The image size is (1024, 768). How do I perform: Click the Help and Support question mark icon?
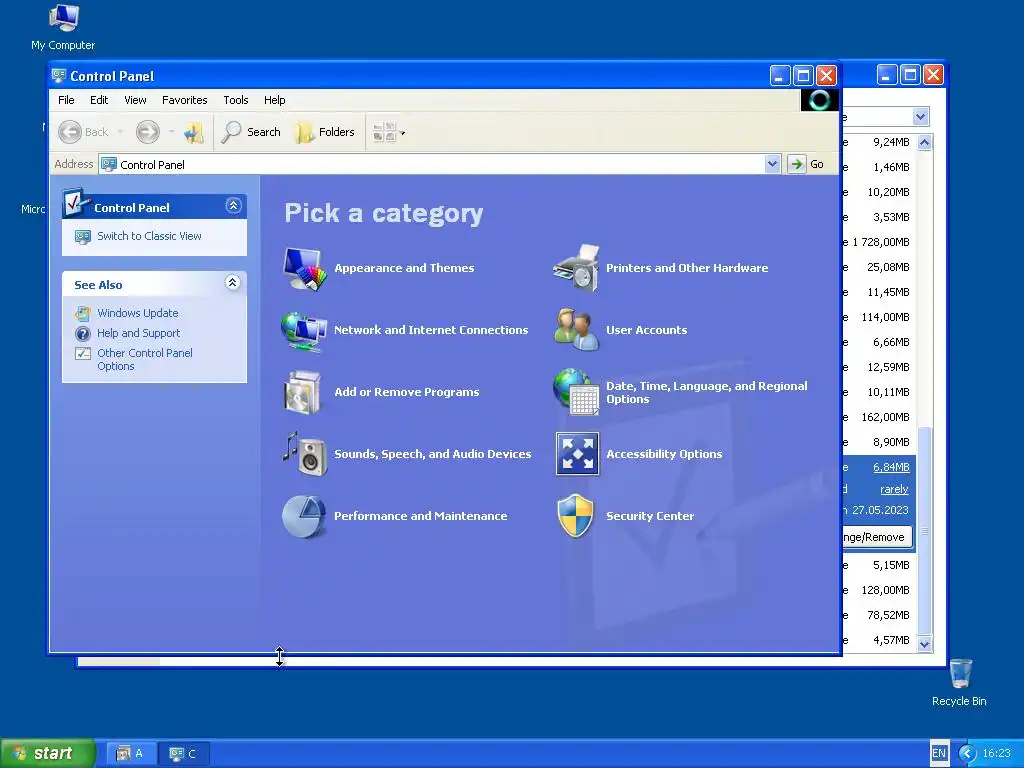click(83, 334)
